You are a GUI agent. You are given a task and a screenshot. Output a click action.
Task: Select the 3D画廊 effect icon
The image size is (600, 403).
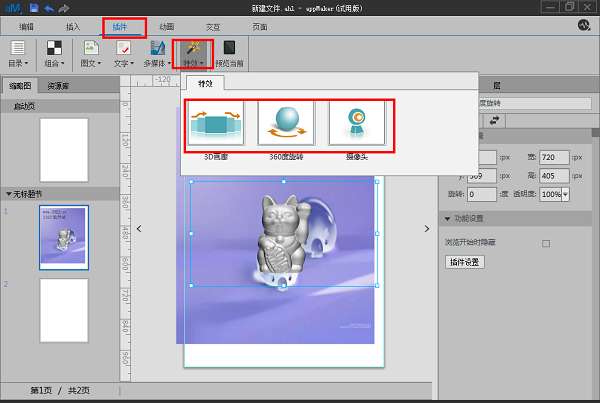click(x=217, y=121)
